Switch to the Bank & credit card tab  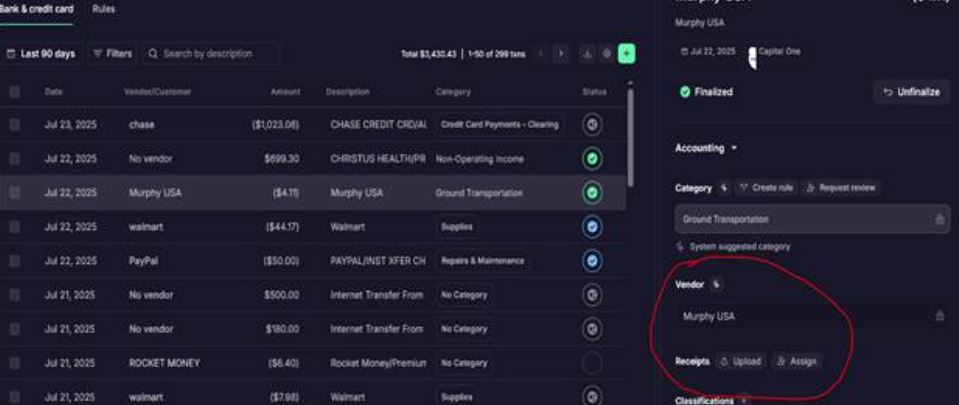[x=37, y=10]
